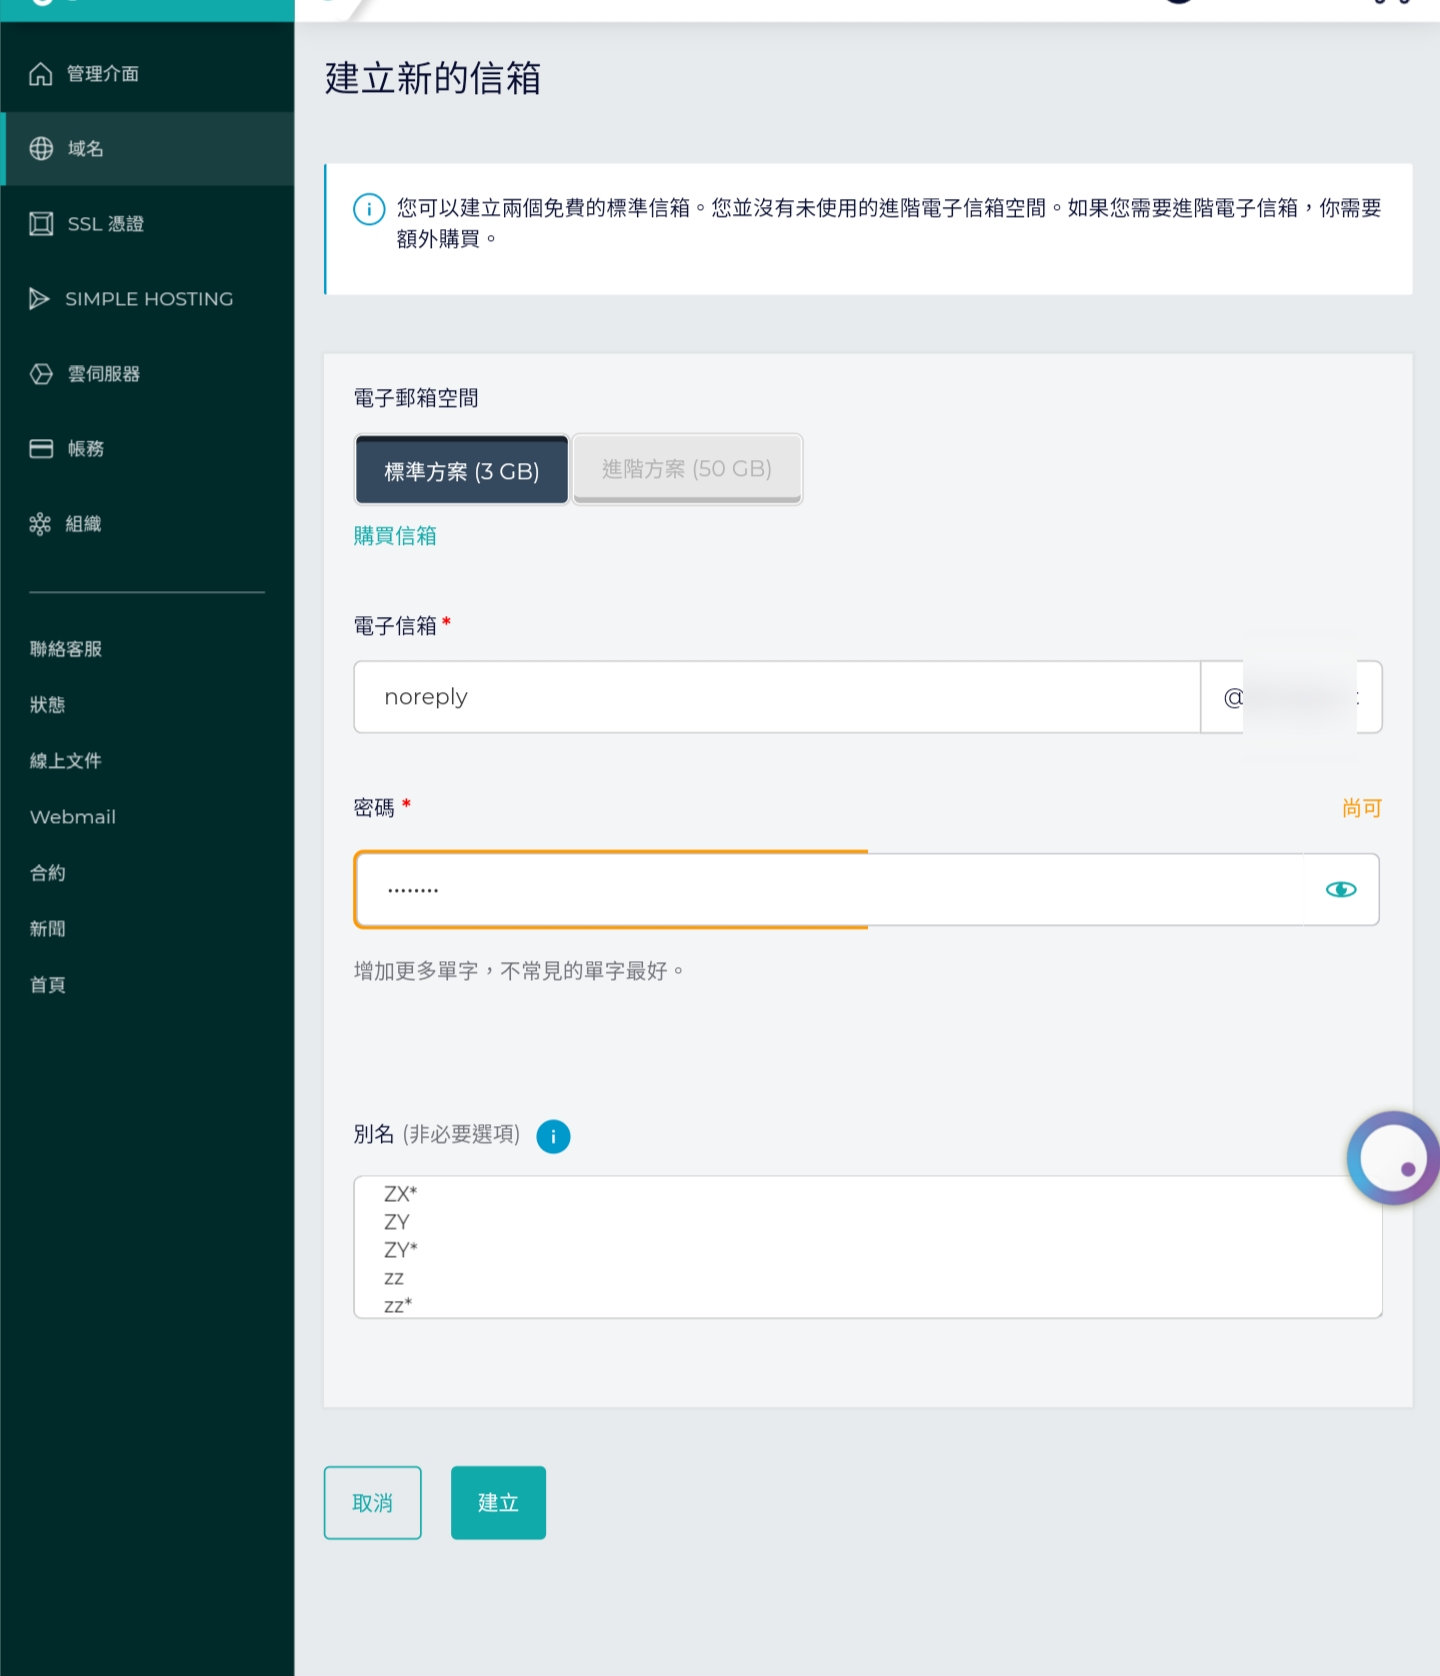Select 進階方案 (50 GB) plan

point(687,469)
